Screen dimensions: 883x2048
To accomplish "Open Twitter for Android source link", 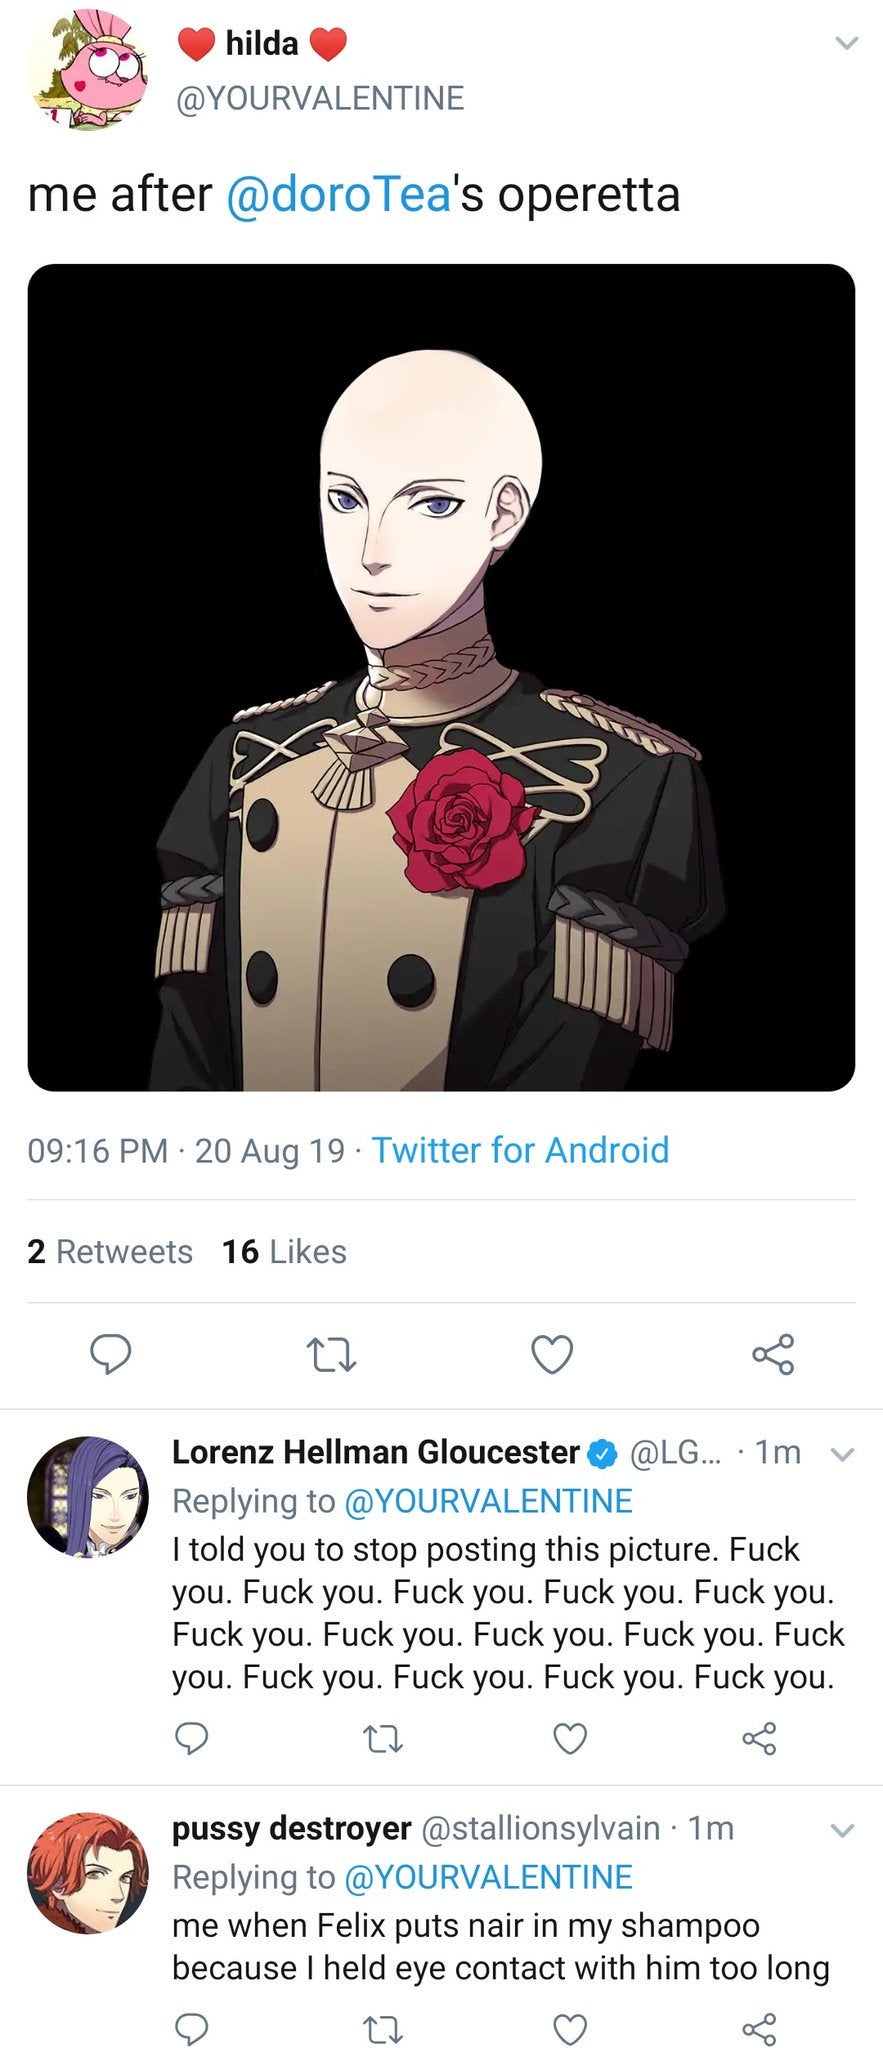I will pyautogui.click(x=520, y=1150).
